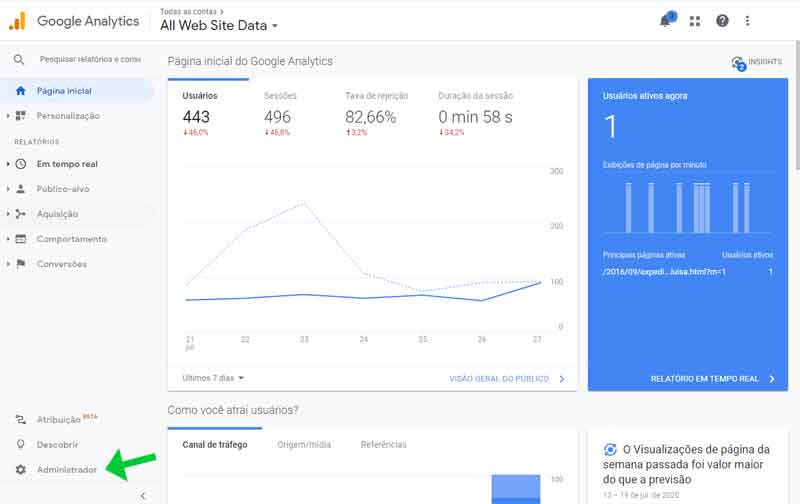
Task: Click the insight icon beside Visualizações de página
Action: 610,449
